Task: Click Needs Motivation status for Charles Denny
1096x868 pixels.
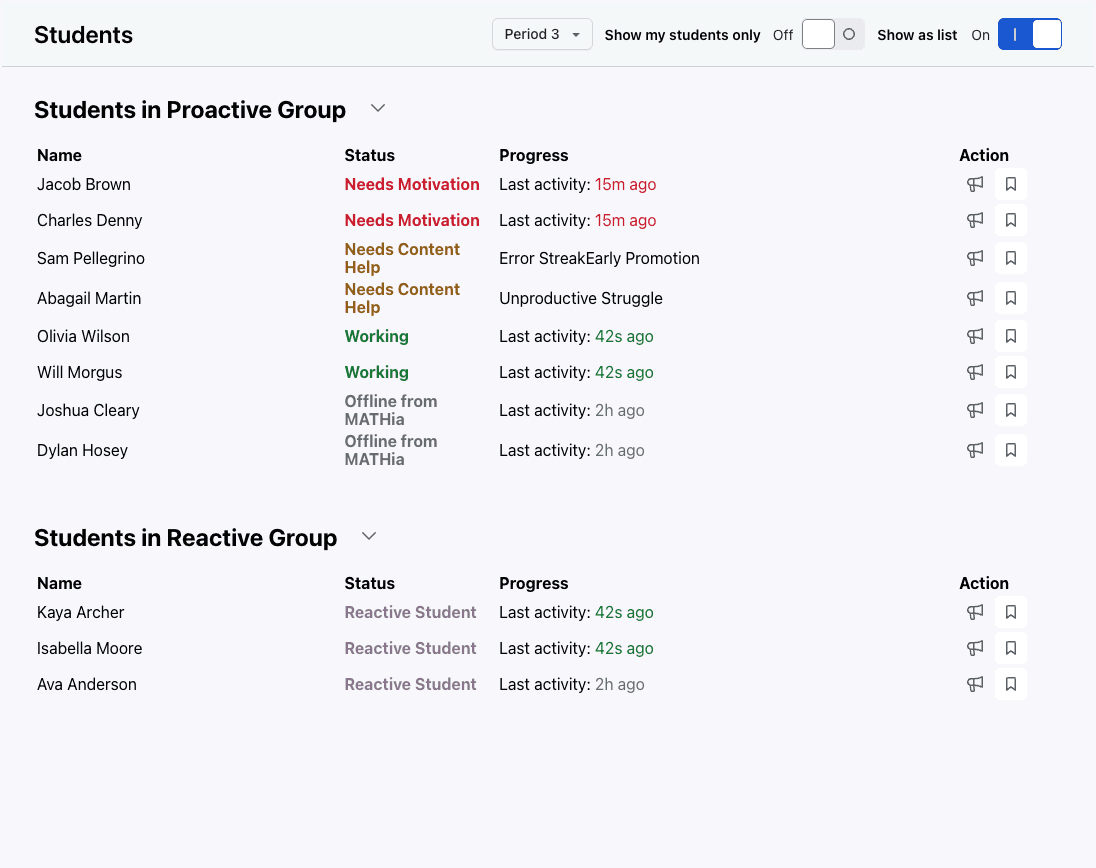Action: point(412,220)
